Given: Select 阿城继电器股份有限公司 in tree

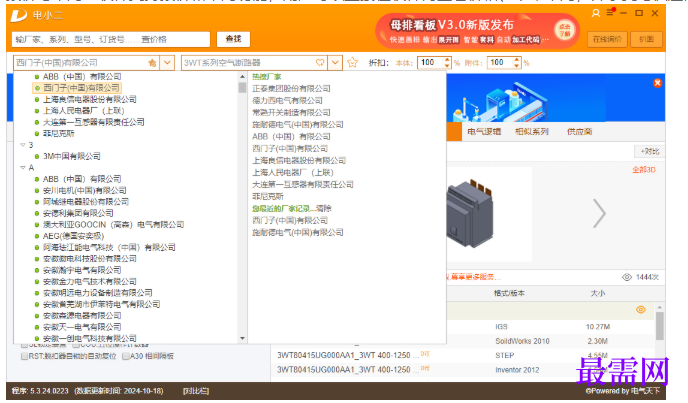Looking at the screenshot, I should point(86,202).
